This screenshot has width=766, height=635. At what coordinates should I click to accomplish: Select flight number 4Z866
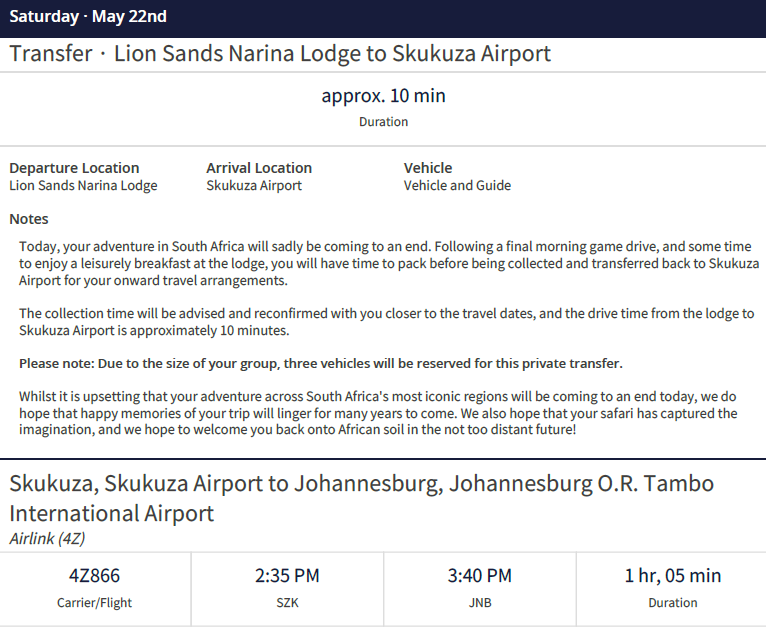click(x=95, y=576)
